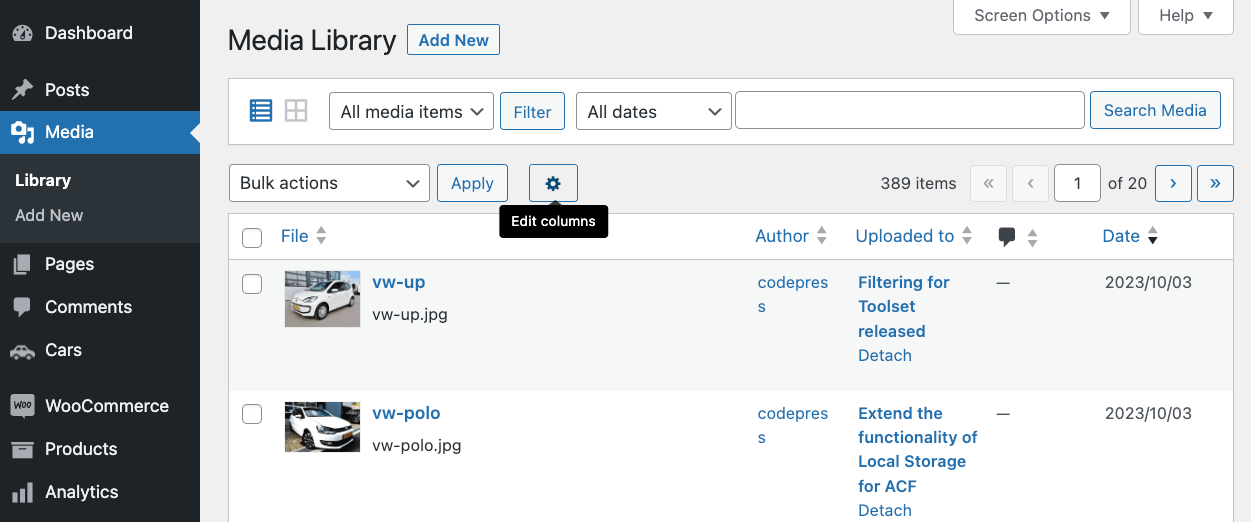The image size is (1251, 522).
Task: Switch to grid view icon
Action: (296, 111)
